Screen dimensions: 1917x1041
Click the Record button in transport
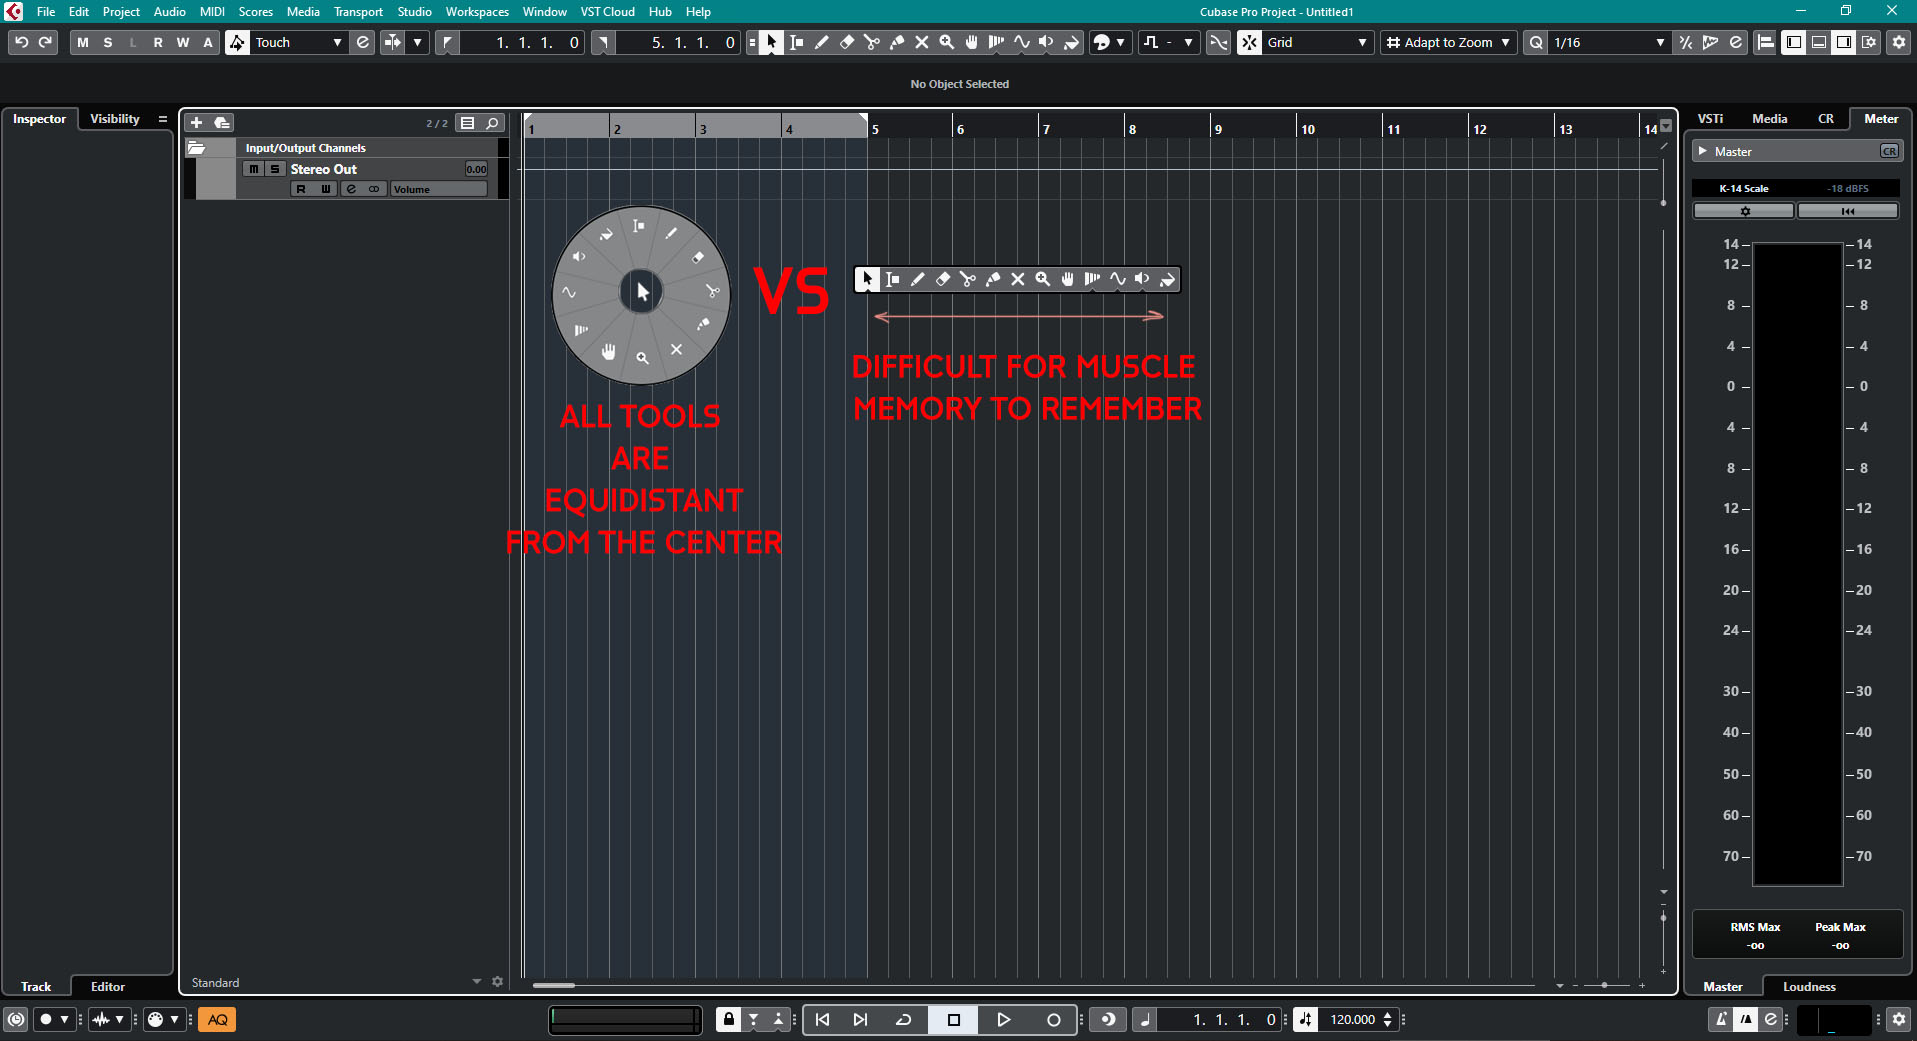click(1053, 1019)
